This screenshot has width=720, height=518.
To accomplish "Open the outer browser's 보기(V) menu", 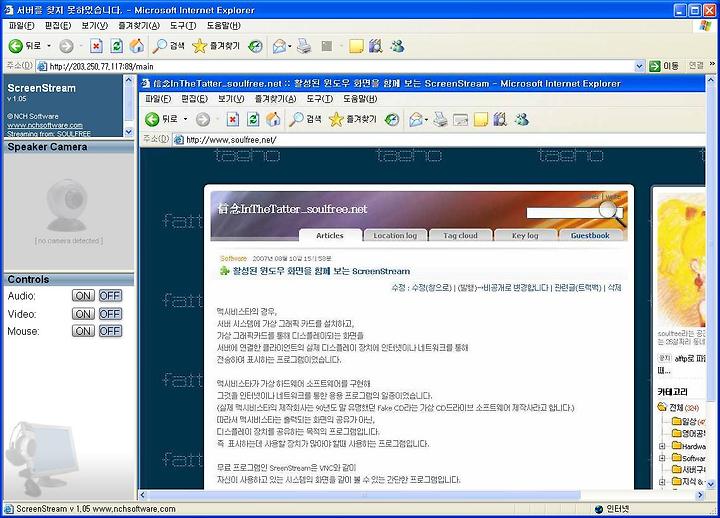I will pyautogui.click(x=95, y=26).
